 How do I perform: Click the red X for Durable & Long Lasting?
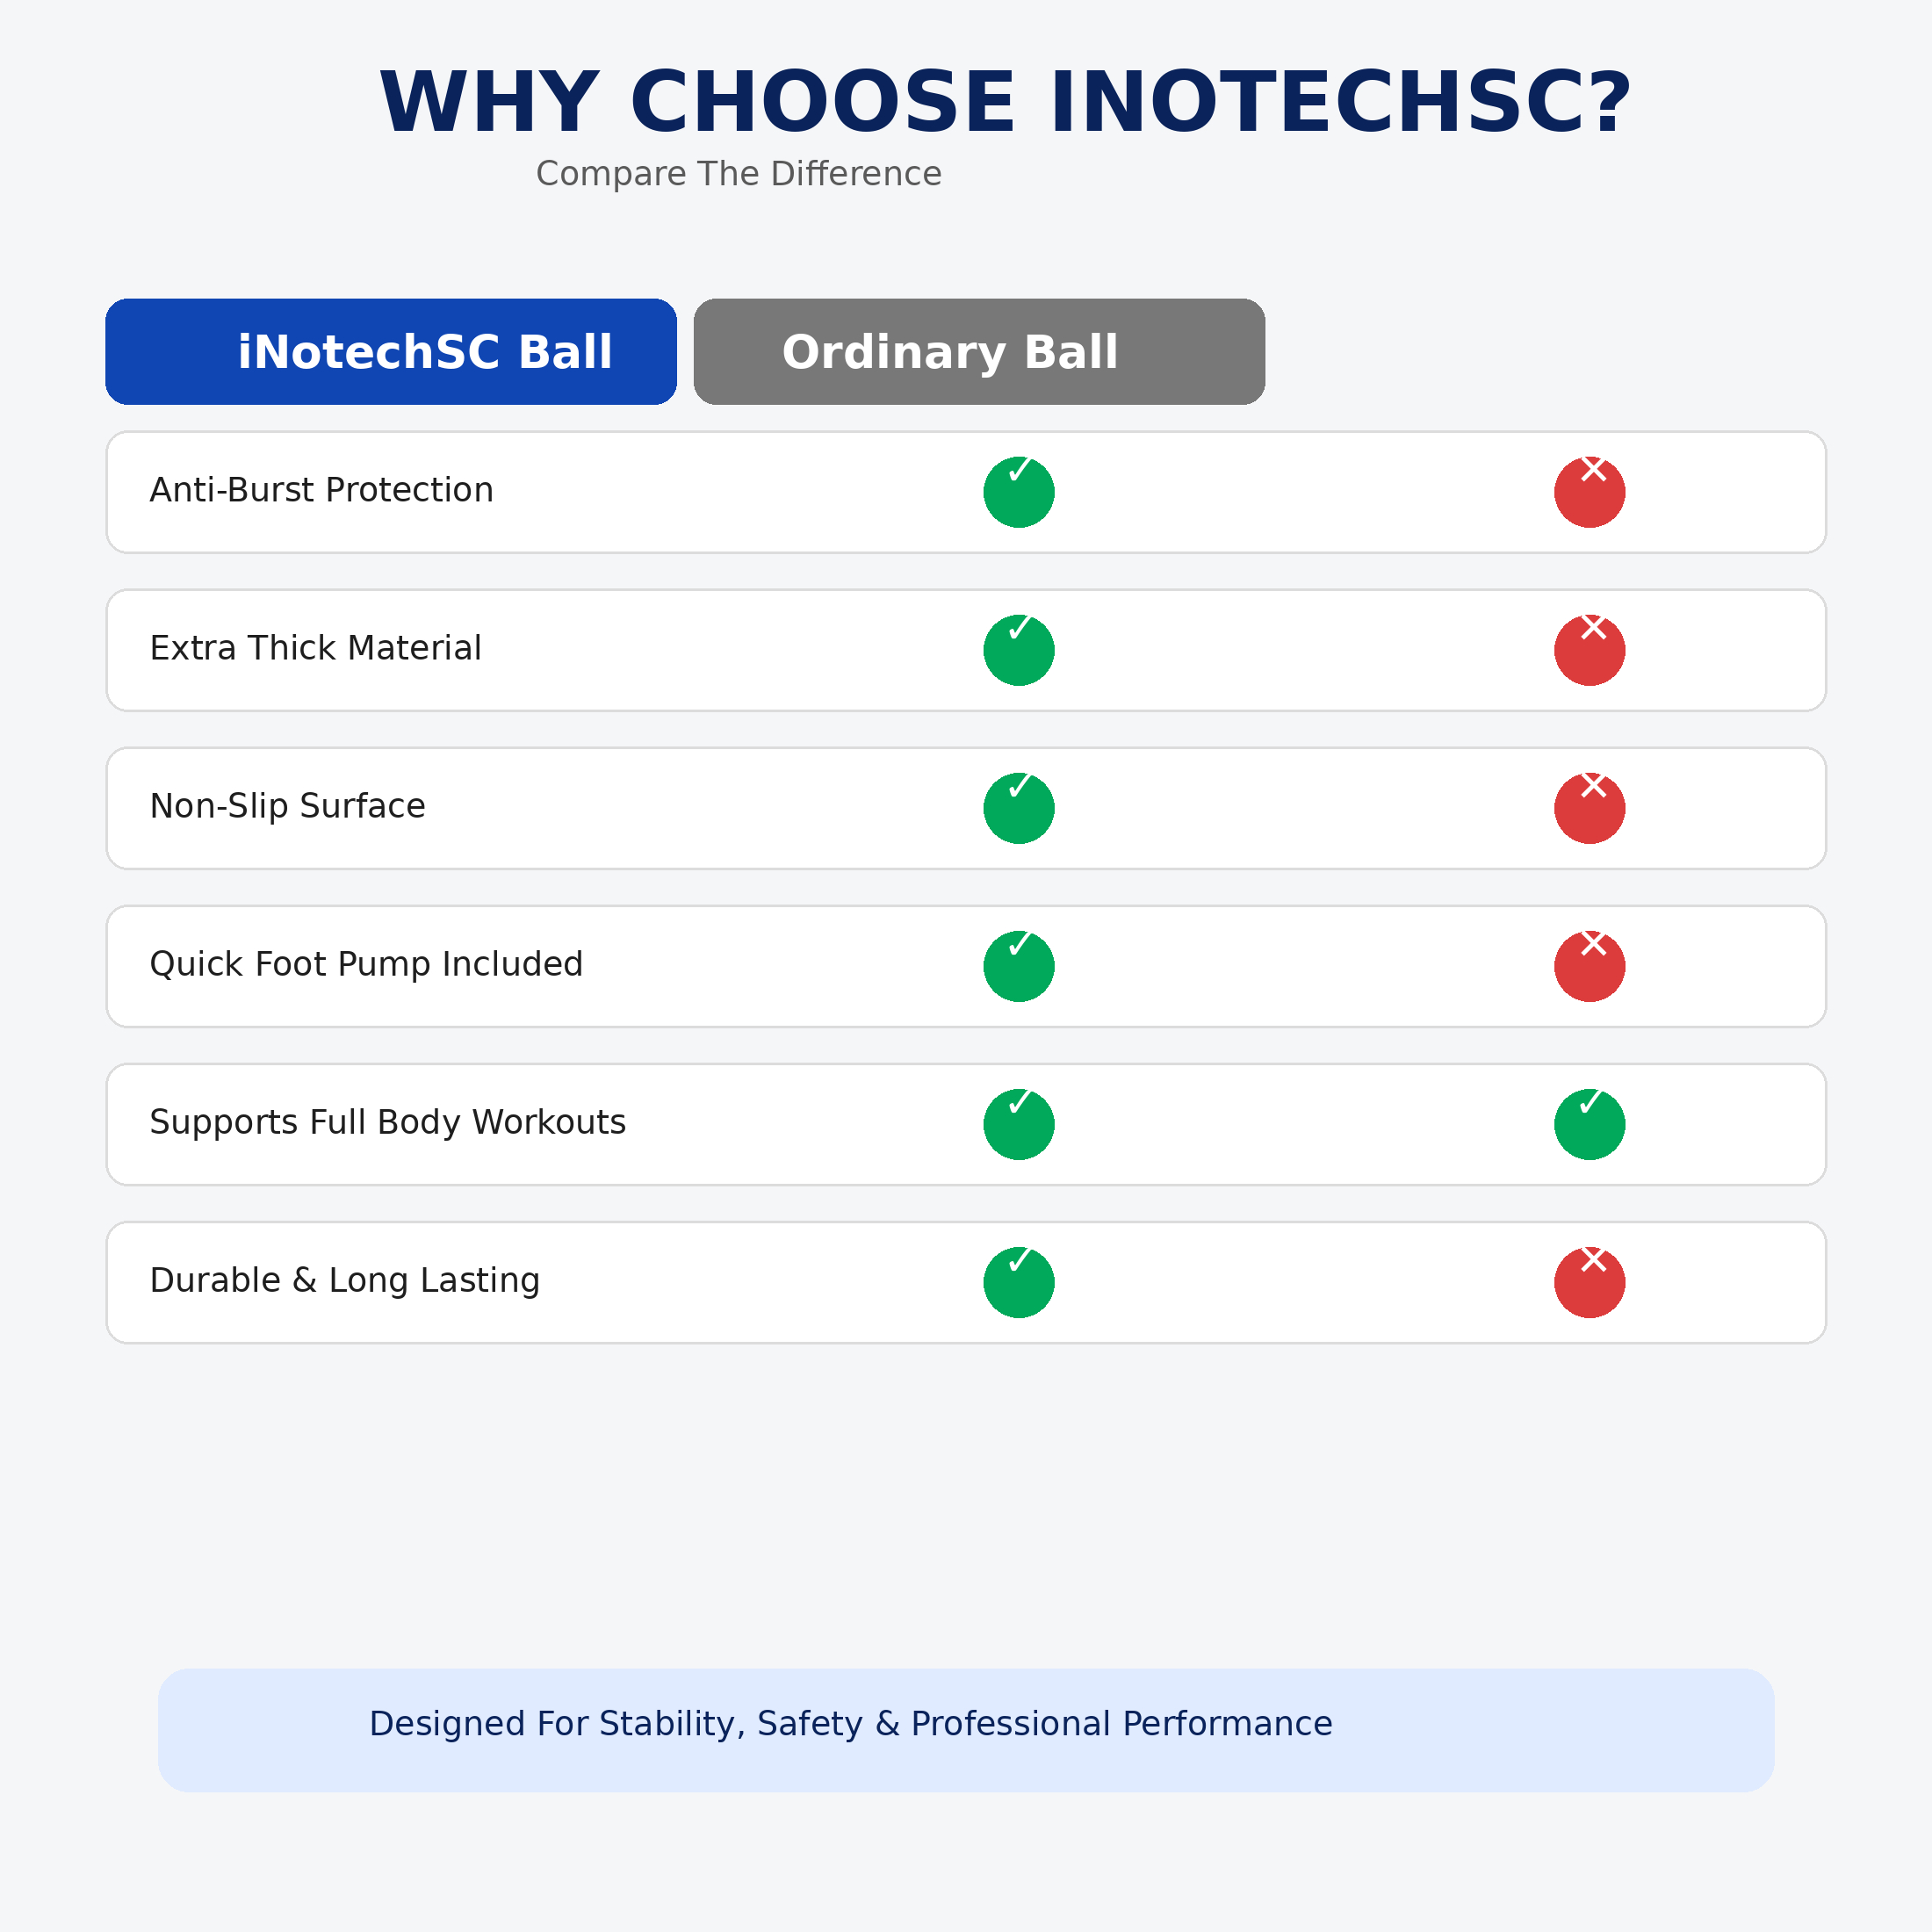(x=1590, y=1282)
